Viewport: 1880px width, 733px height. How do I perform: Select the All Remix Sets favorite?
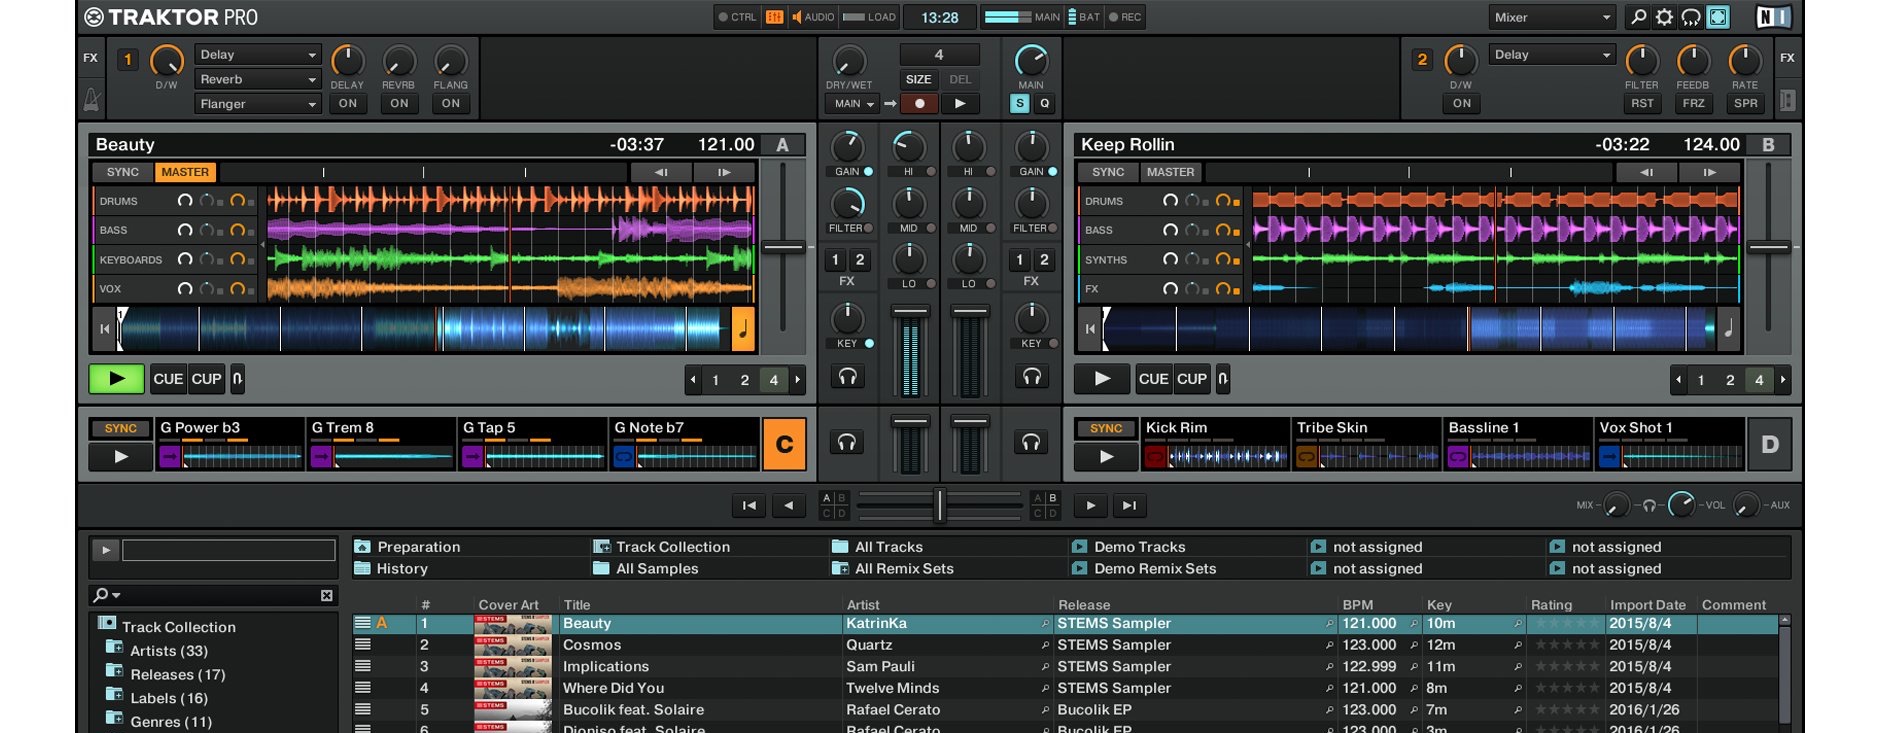(903, 569)
